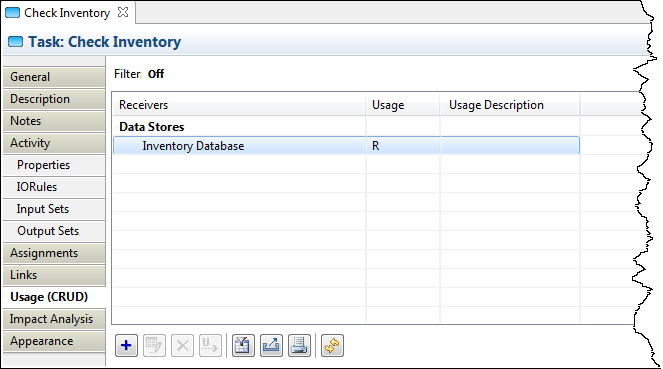Select the Inventory Database row
Viewport: 663px width, 369px height.
pyautogui.click(x=346, y=145)
